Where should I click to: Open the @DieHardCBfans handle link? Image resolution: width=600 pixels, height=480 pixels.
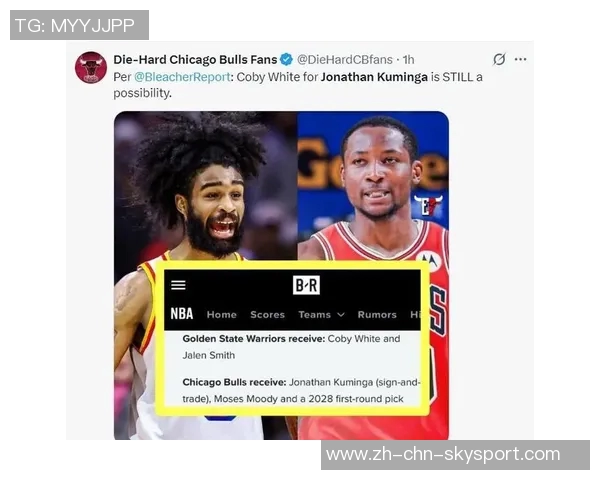pyautogui.click(x=345, y=60)
